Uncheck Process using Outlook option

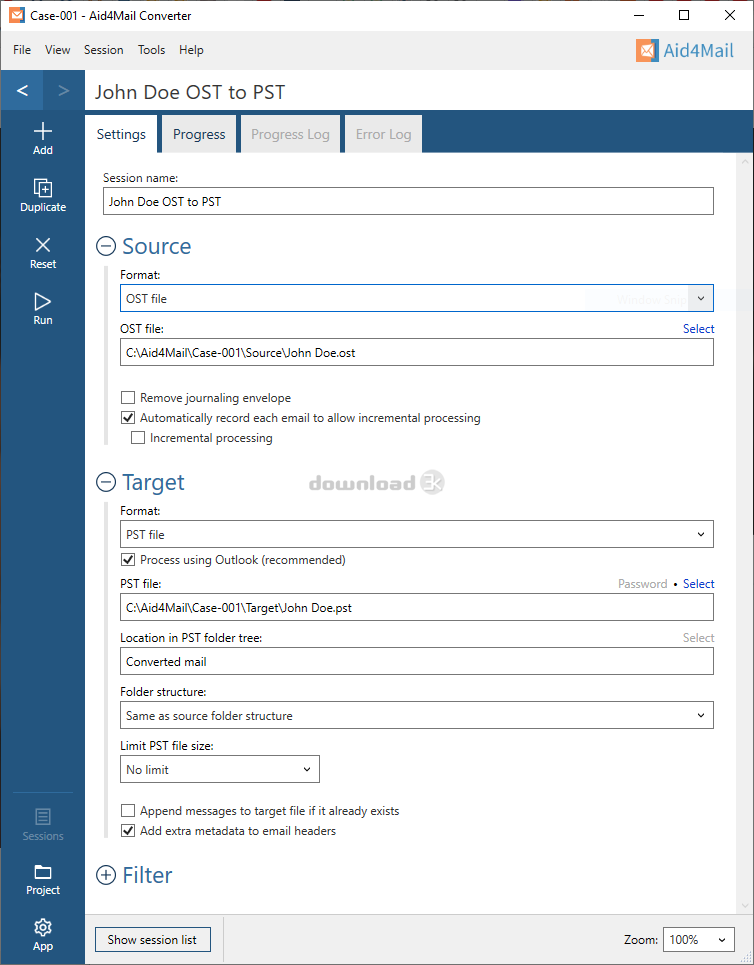click(128, 559)
